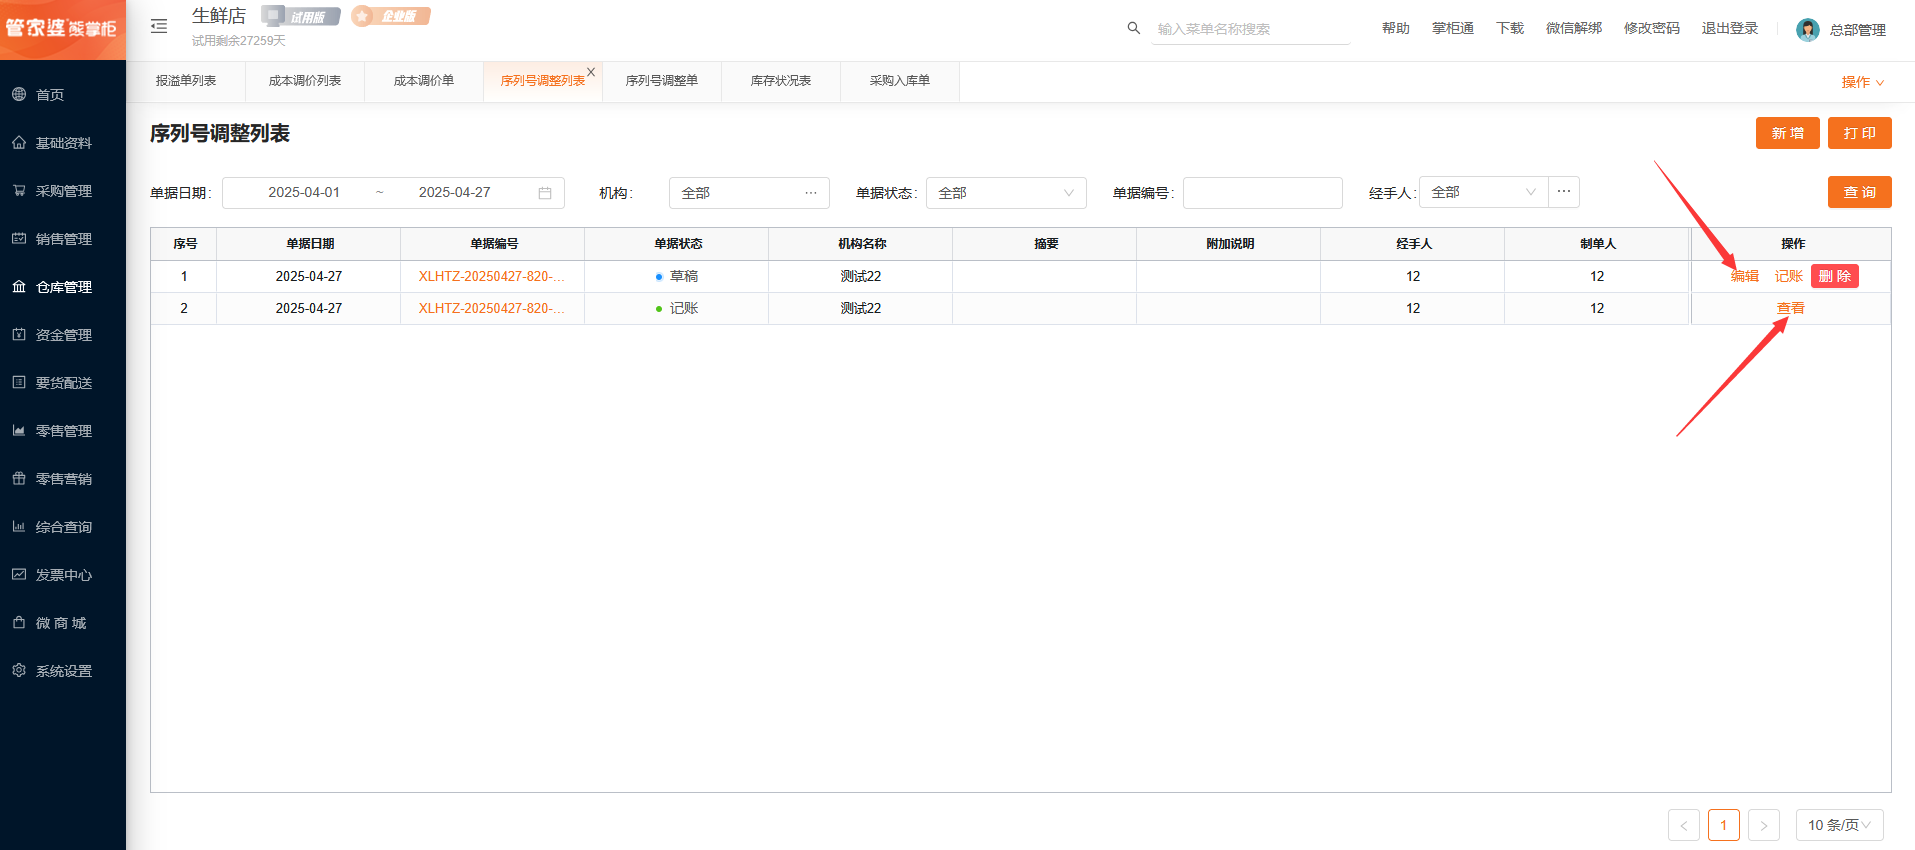Viewport: 1915px width, 850px height.
Task: Open the 单据状态 dropdown
Action: [x=1006, y=193]
